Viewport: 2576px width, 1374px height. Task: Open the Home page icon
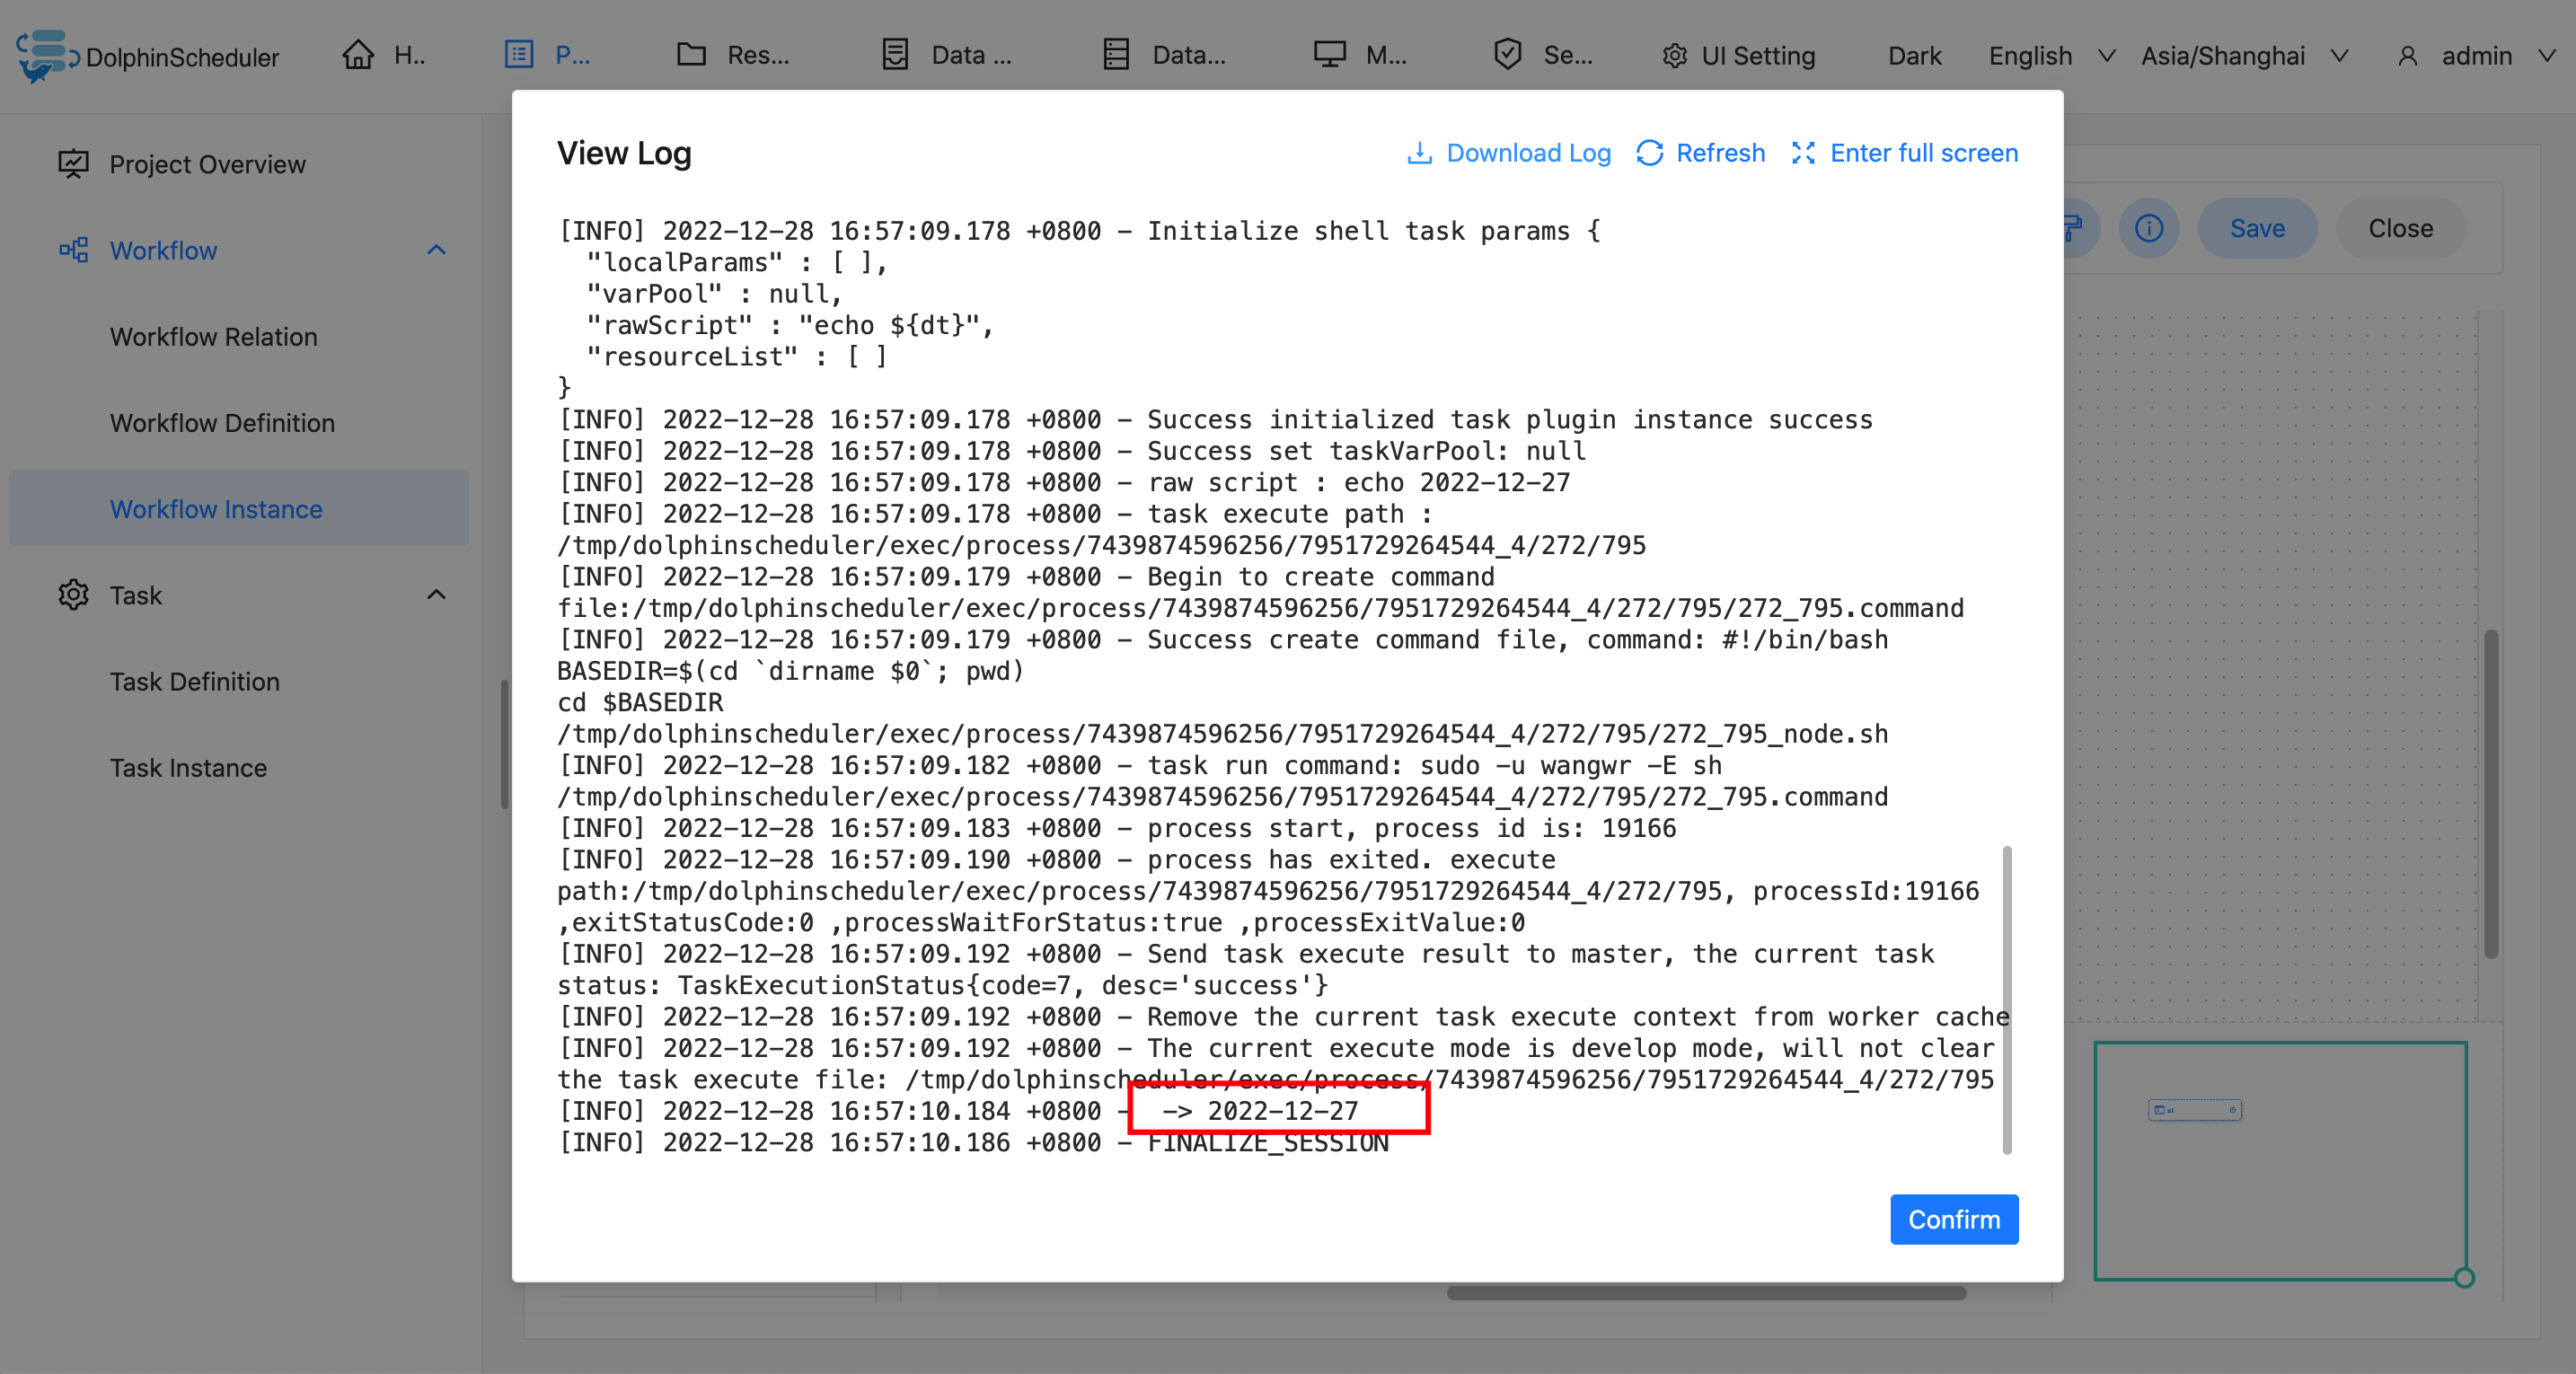[x=359, y=55]
